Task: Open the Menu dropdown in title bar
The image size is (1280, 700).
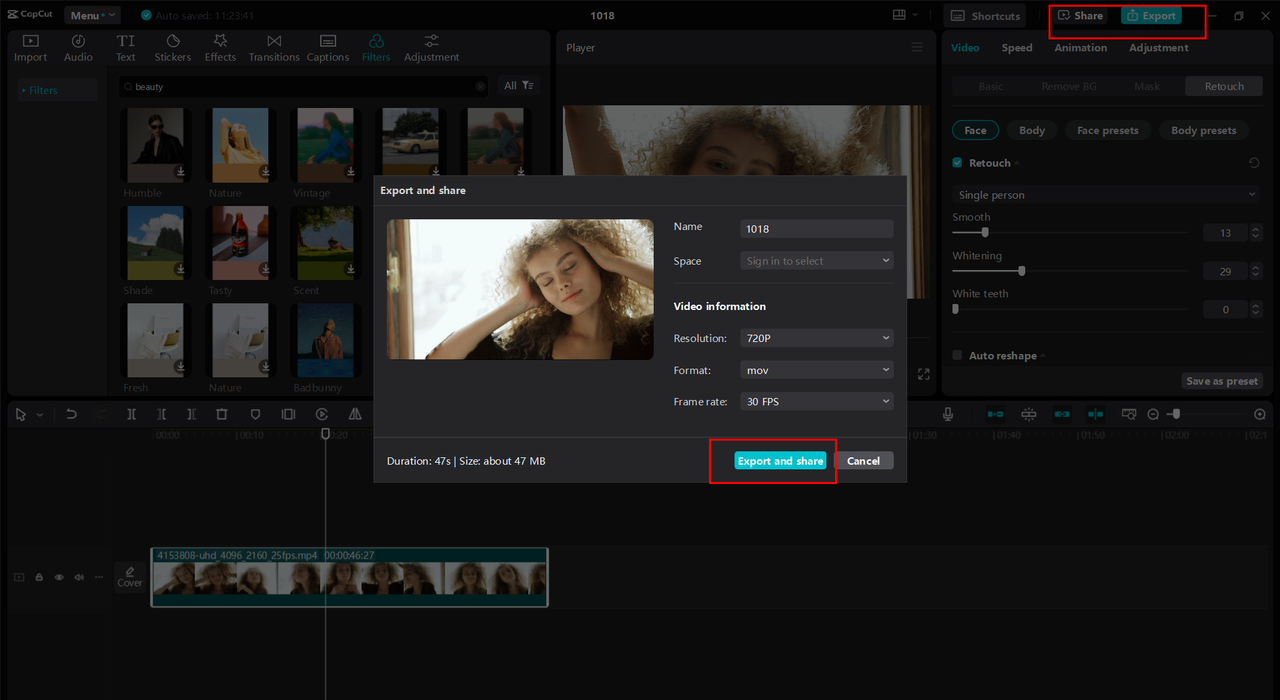Action: 92,15
